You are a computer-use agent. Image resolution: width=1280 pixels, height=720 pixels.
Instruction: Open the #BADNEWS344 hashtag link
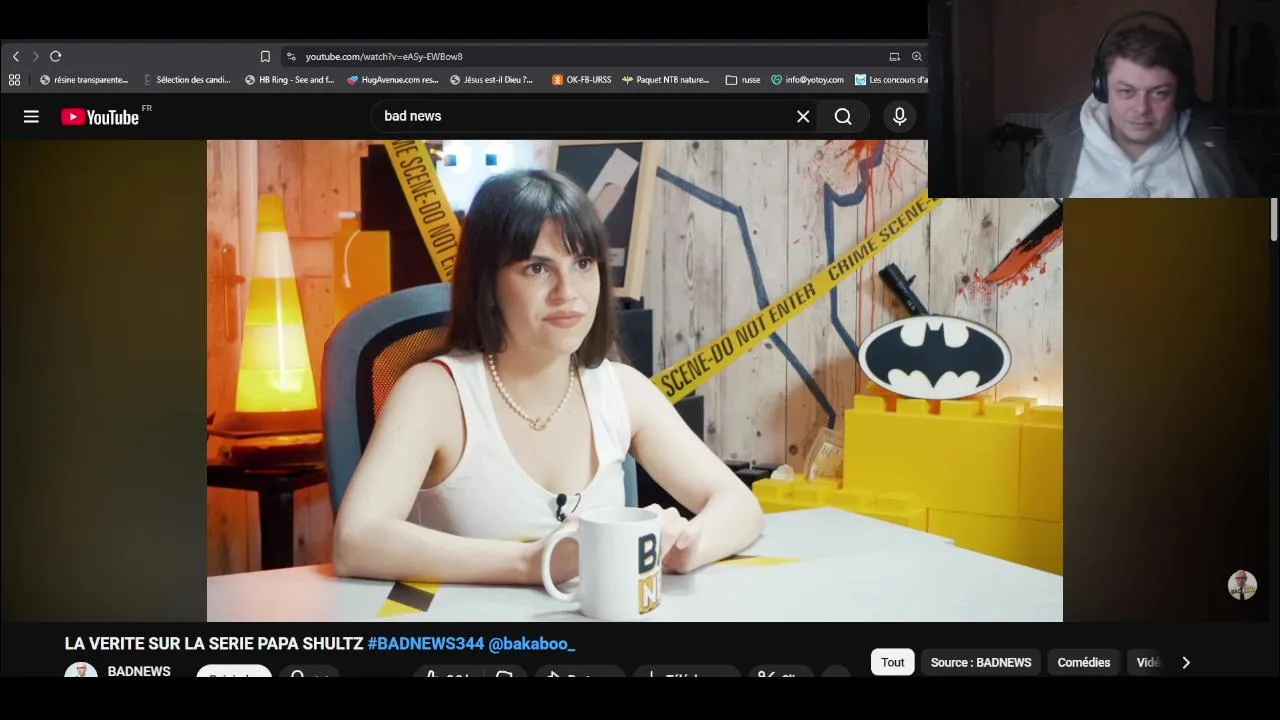click(425, 644)
